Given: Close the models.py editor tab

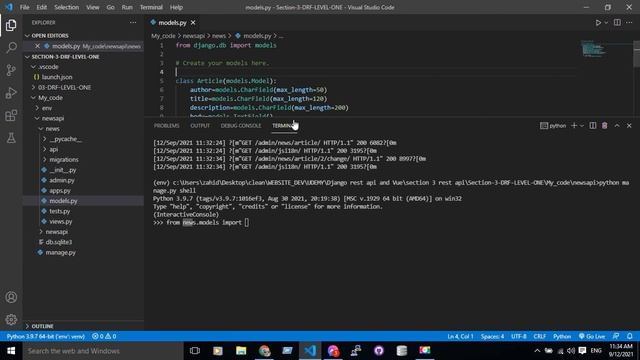Looking at the screenshot, I should (x=193, y=23).
